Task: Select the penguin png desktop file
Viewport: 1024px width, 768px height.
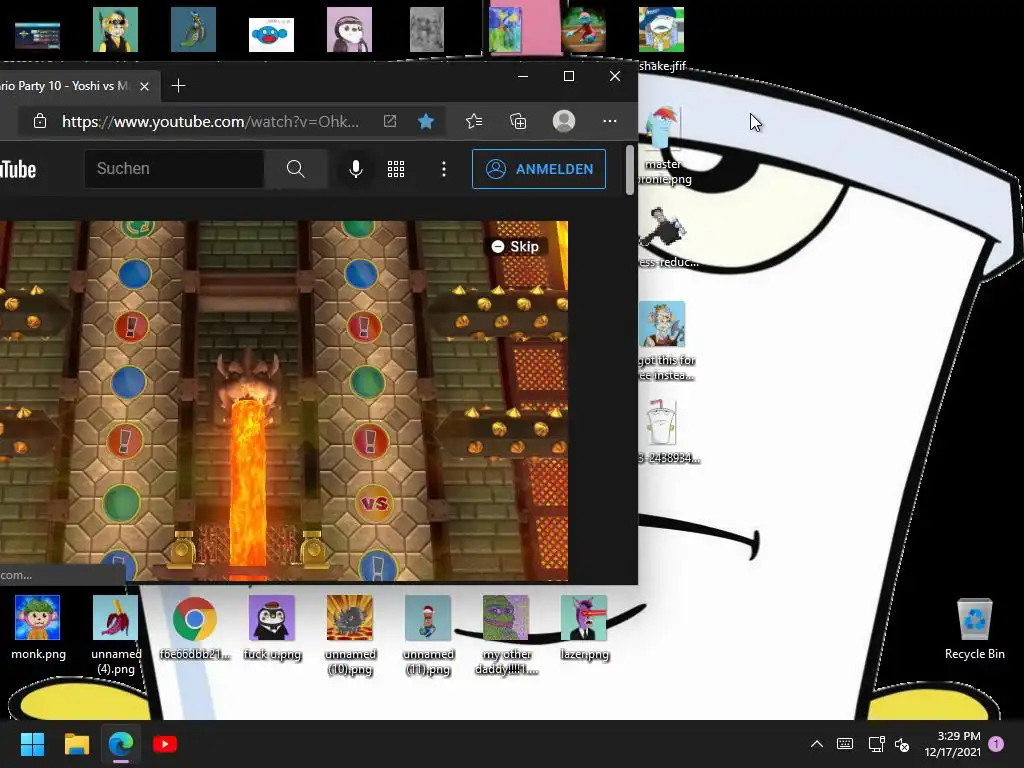Action: click(272, 627)
